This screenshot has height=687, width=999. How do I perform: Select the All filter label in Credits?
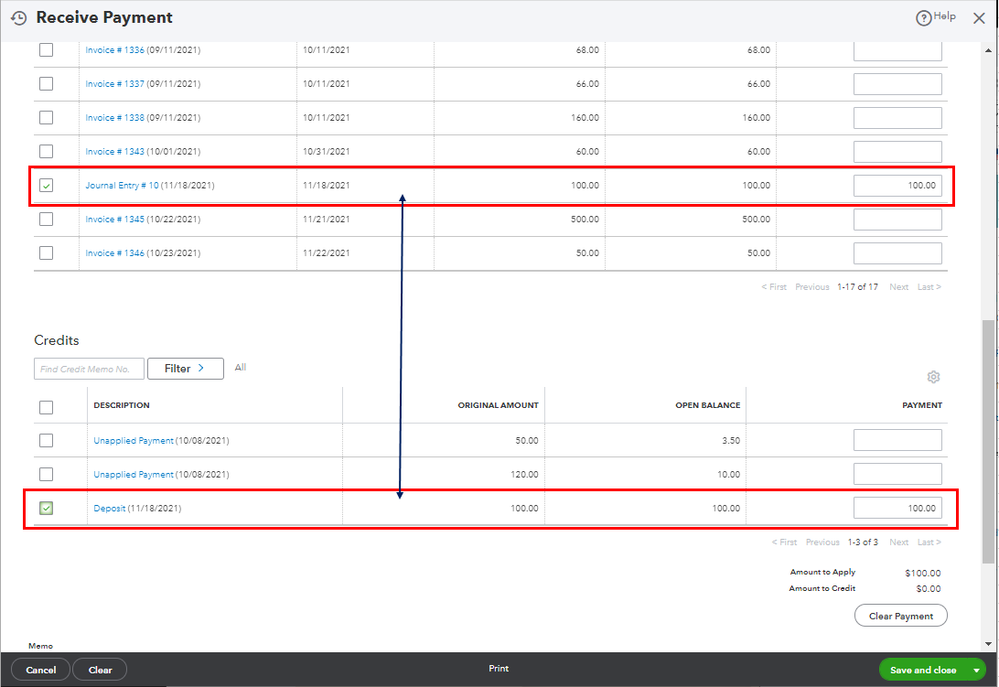[x=240, y=367]
